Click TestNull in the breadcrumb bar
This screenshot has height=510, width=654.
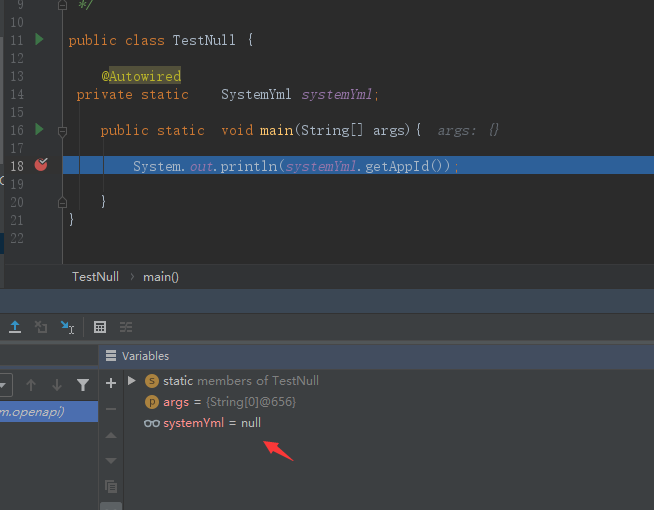click(x=95, y=277)
